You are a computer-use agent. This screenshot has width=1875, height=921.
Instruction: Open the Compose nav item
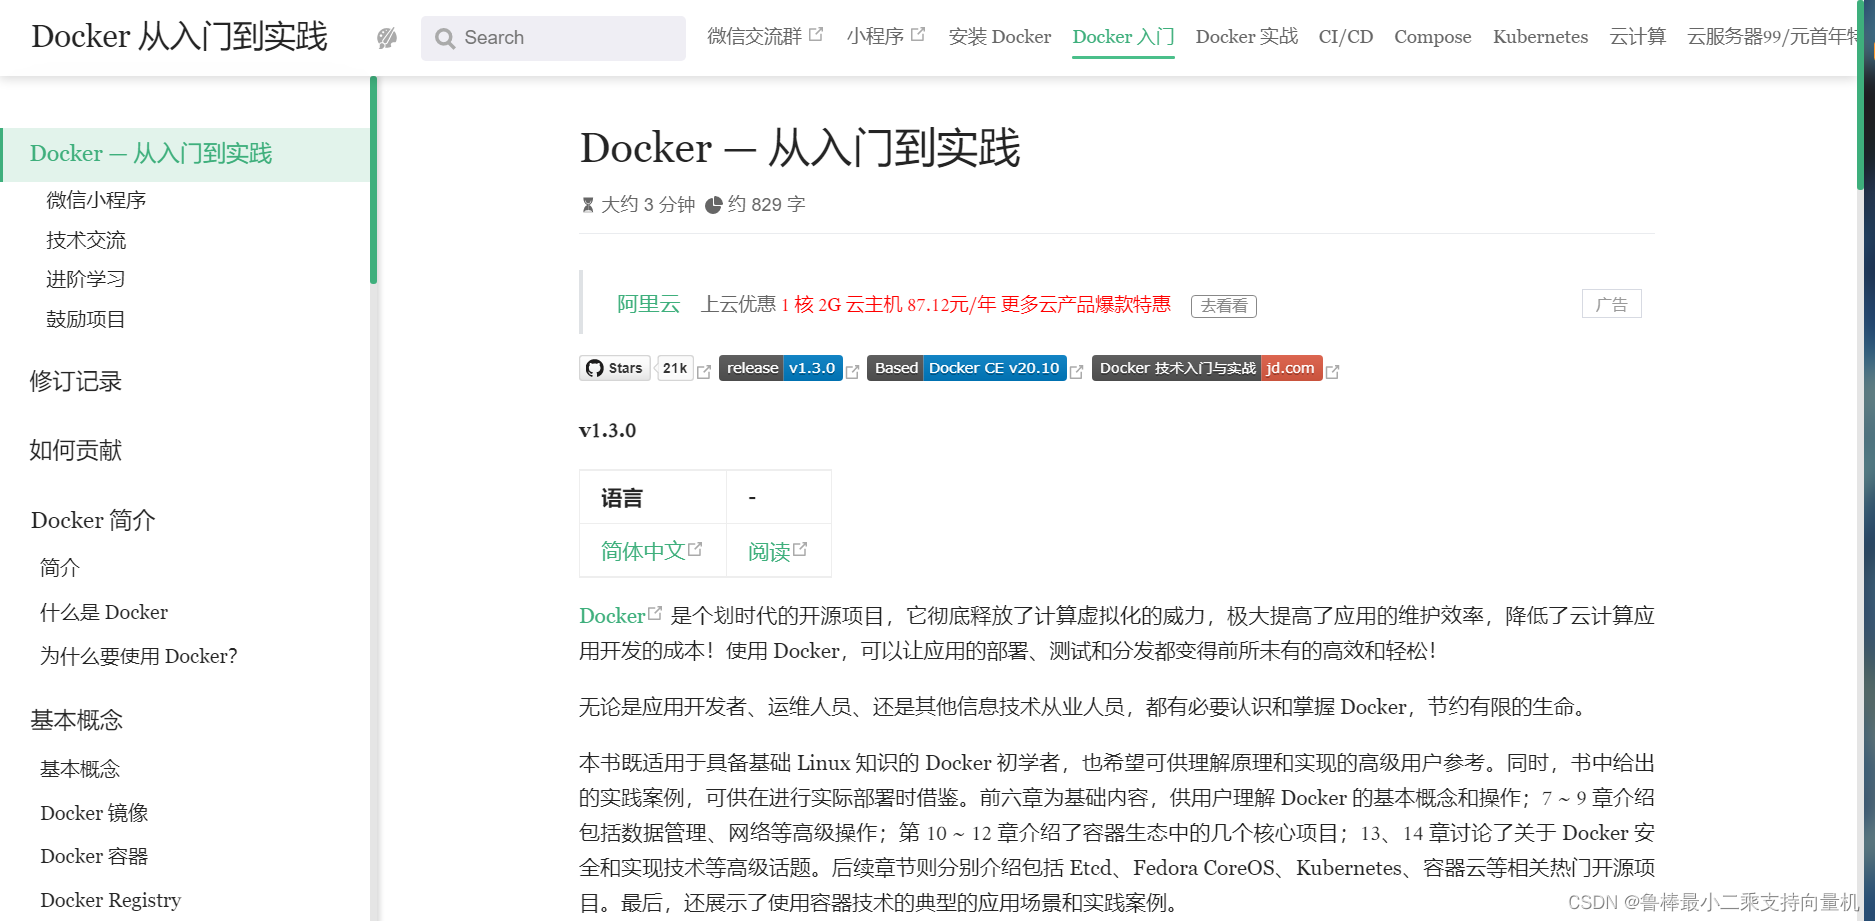click(x=1433, y=37)
